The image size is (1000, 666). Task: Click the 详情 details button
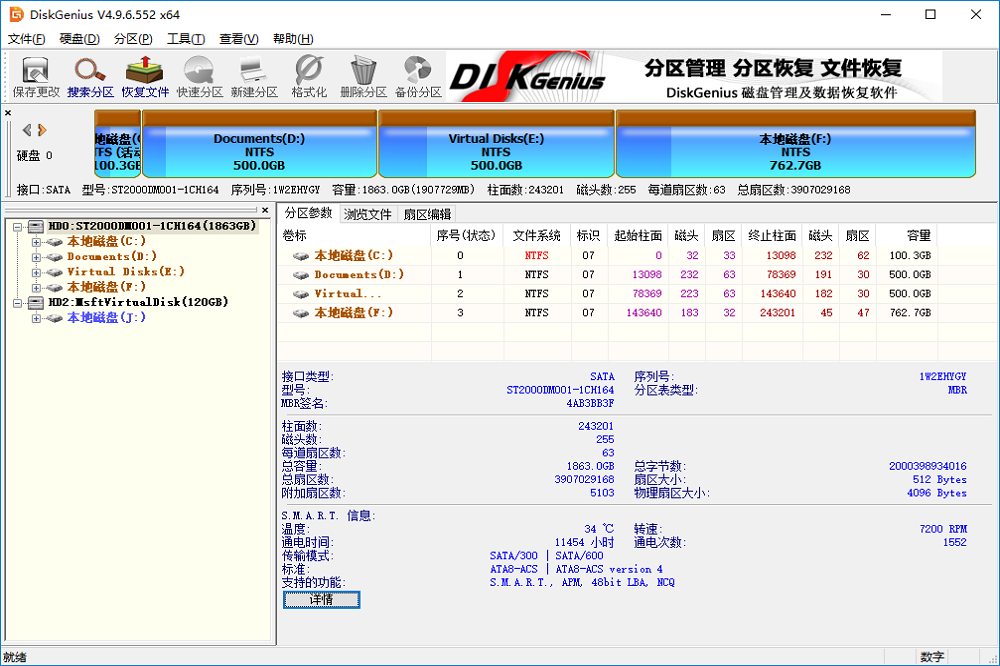pos(321,600)
